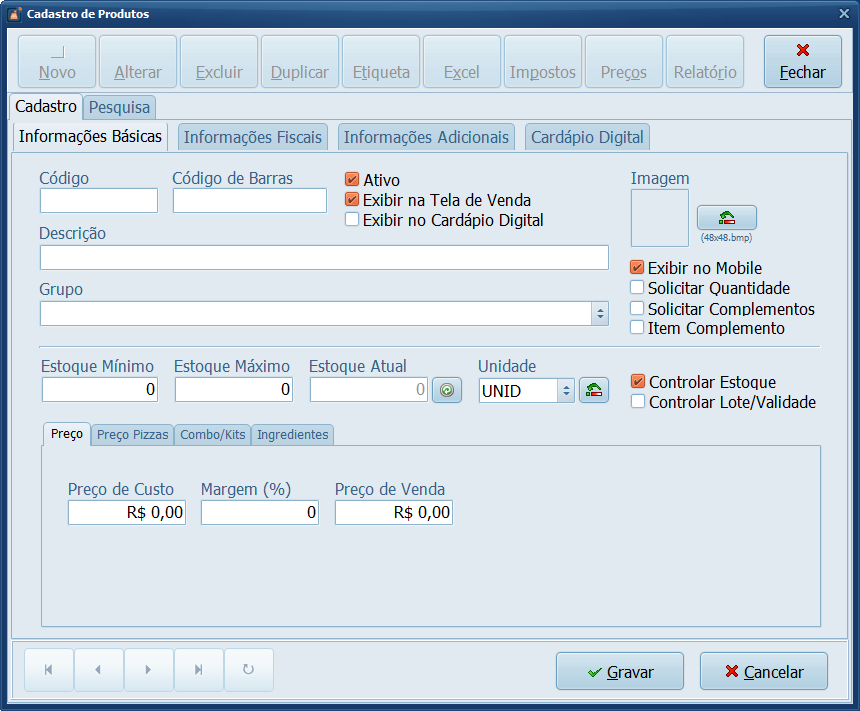Go to first record navigation arrow
860x711 pixels.
49,670
